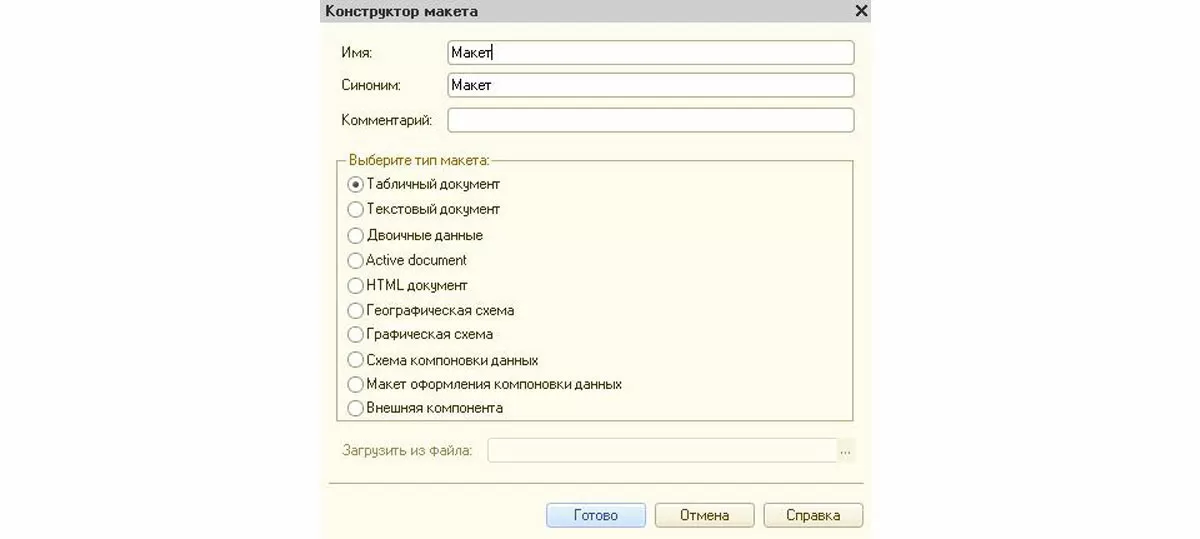
Task: Select Географическая схема option
Action: 355,311
